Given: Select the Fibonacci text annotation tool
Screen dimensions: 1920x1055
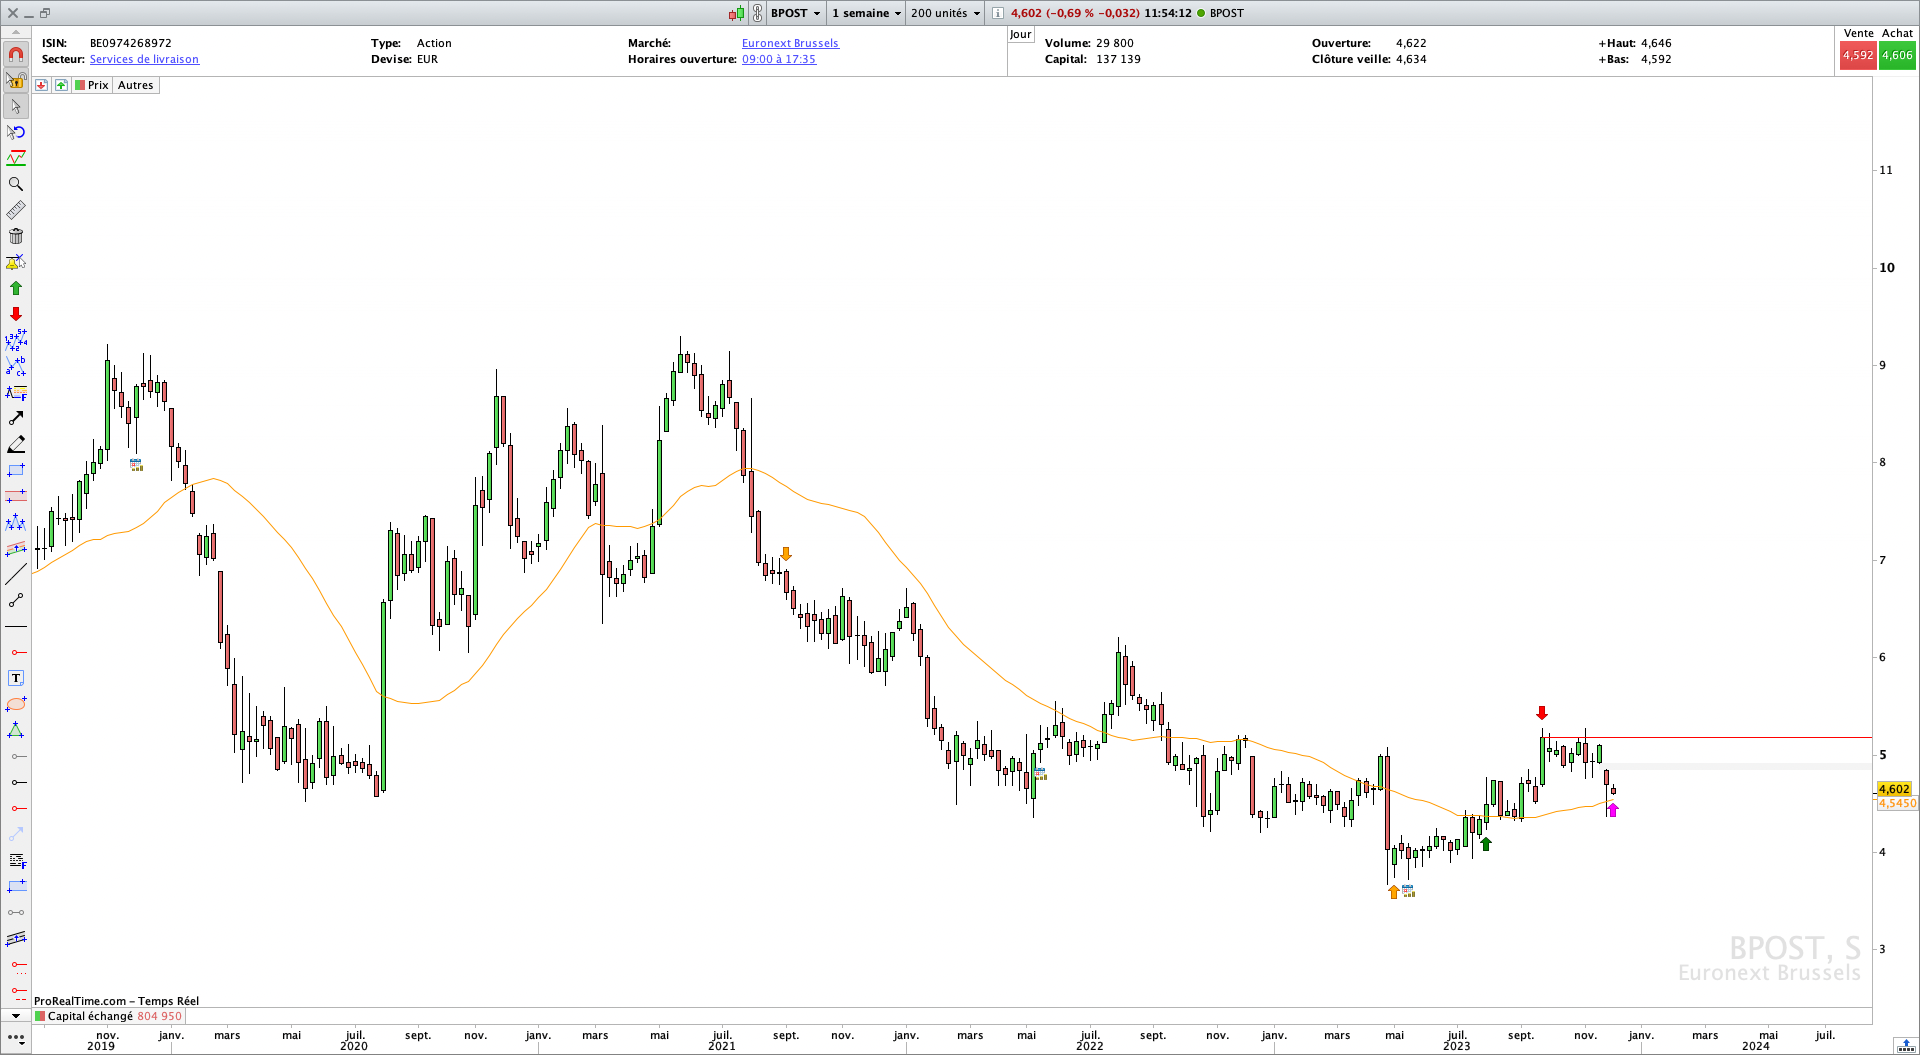Looking at the screenshot, I should (16, 392).
